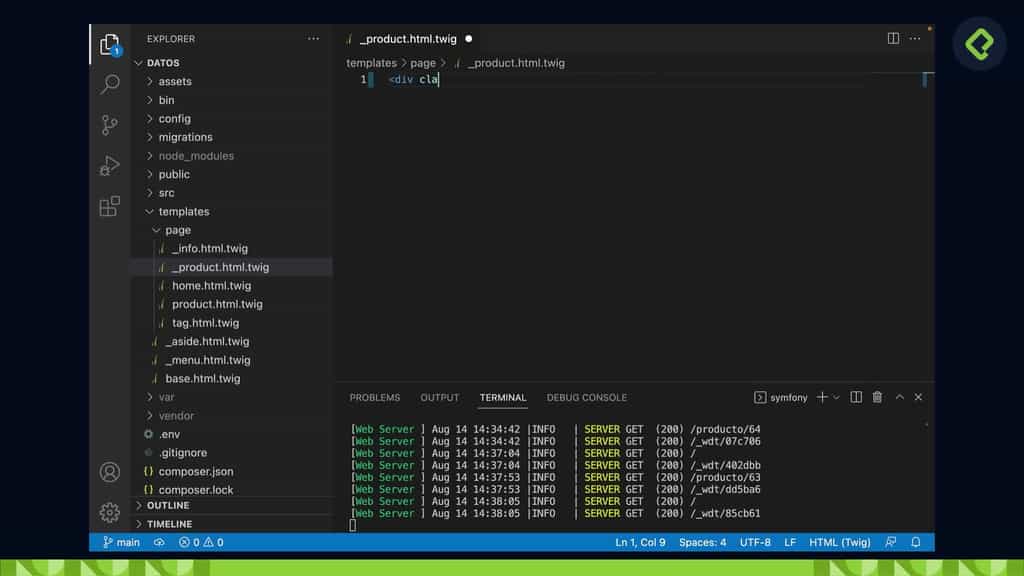Open tag.html.twig in the explorer
This screenshot has height=576, width=1024.
[x=206, y=323]
